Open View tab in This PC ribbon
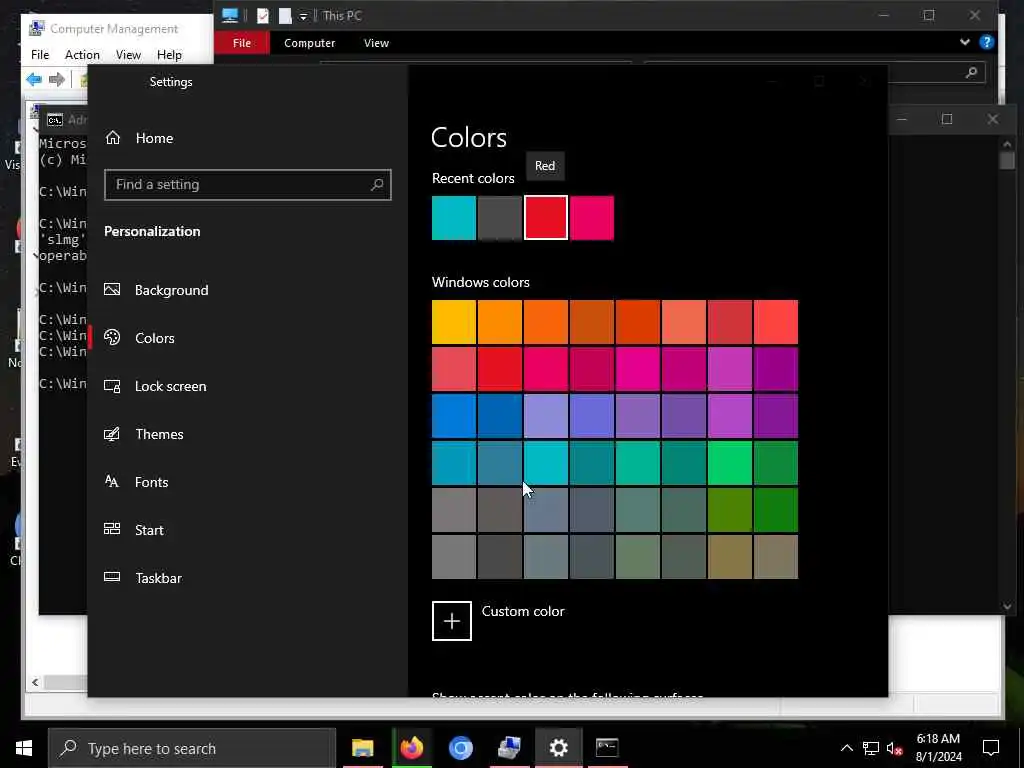Screen dimensions: 1024x768 tap(376, 43)
